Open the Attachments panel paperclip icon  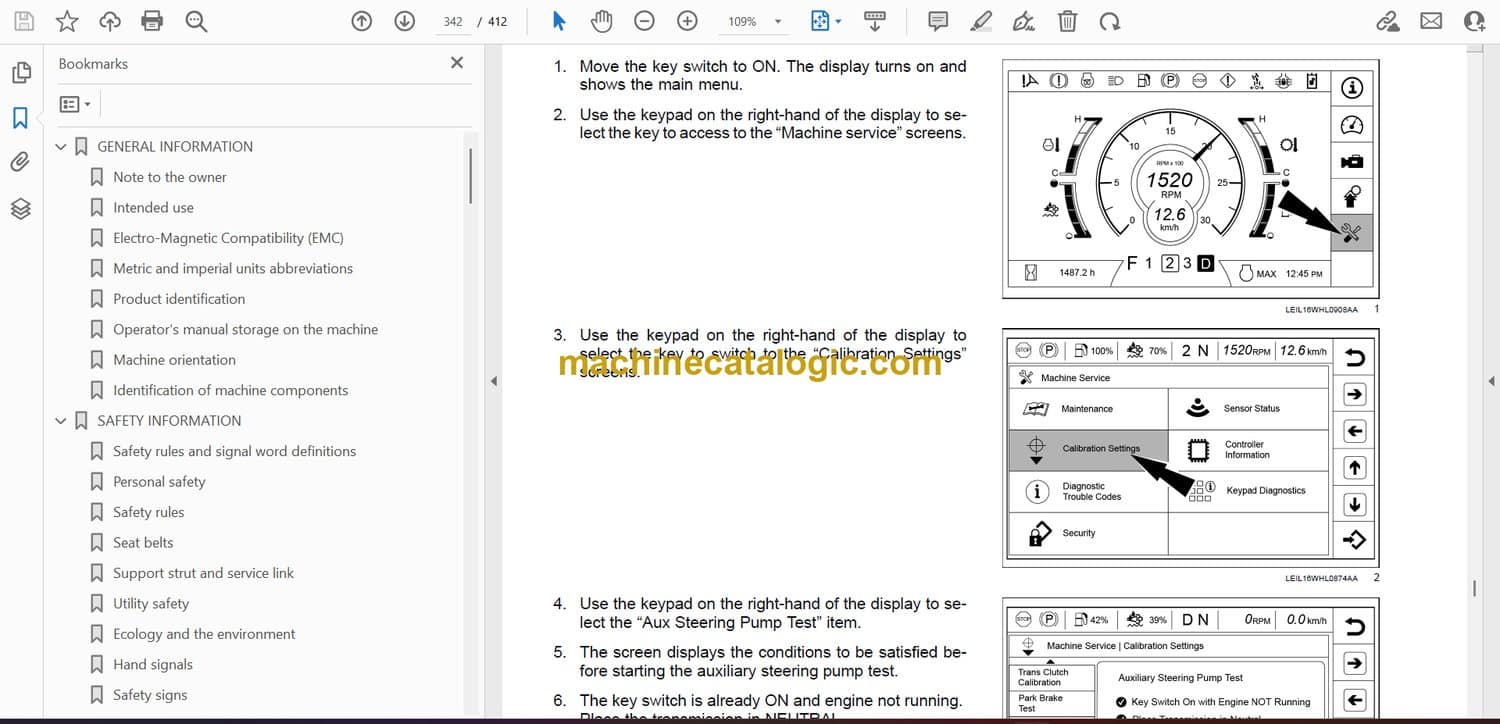point(20,162)
